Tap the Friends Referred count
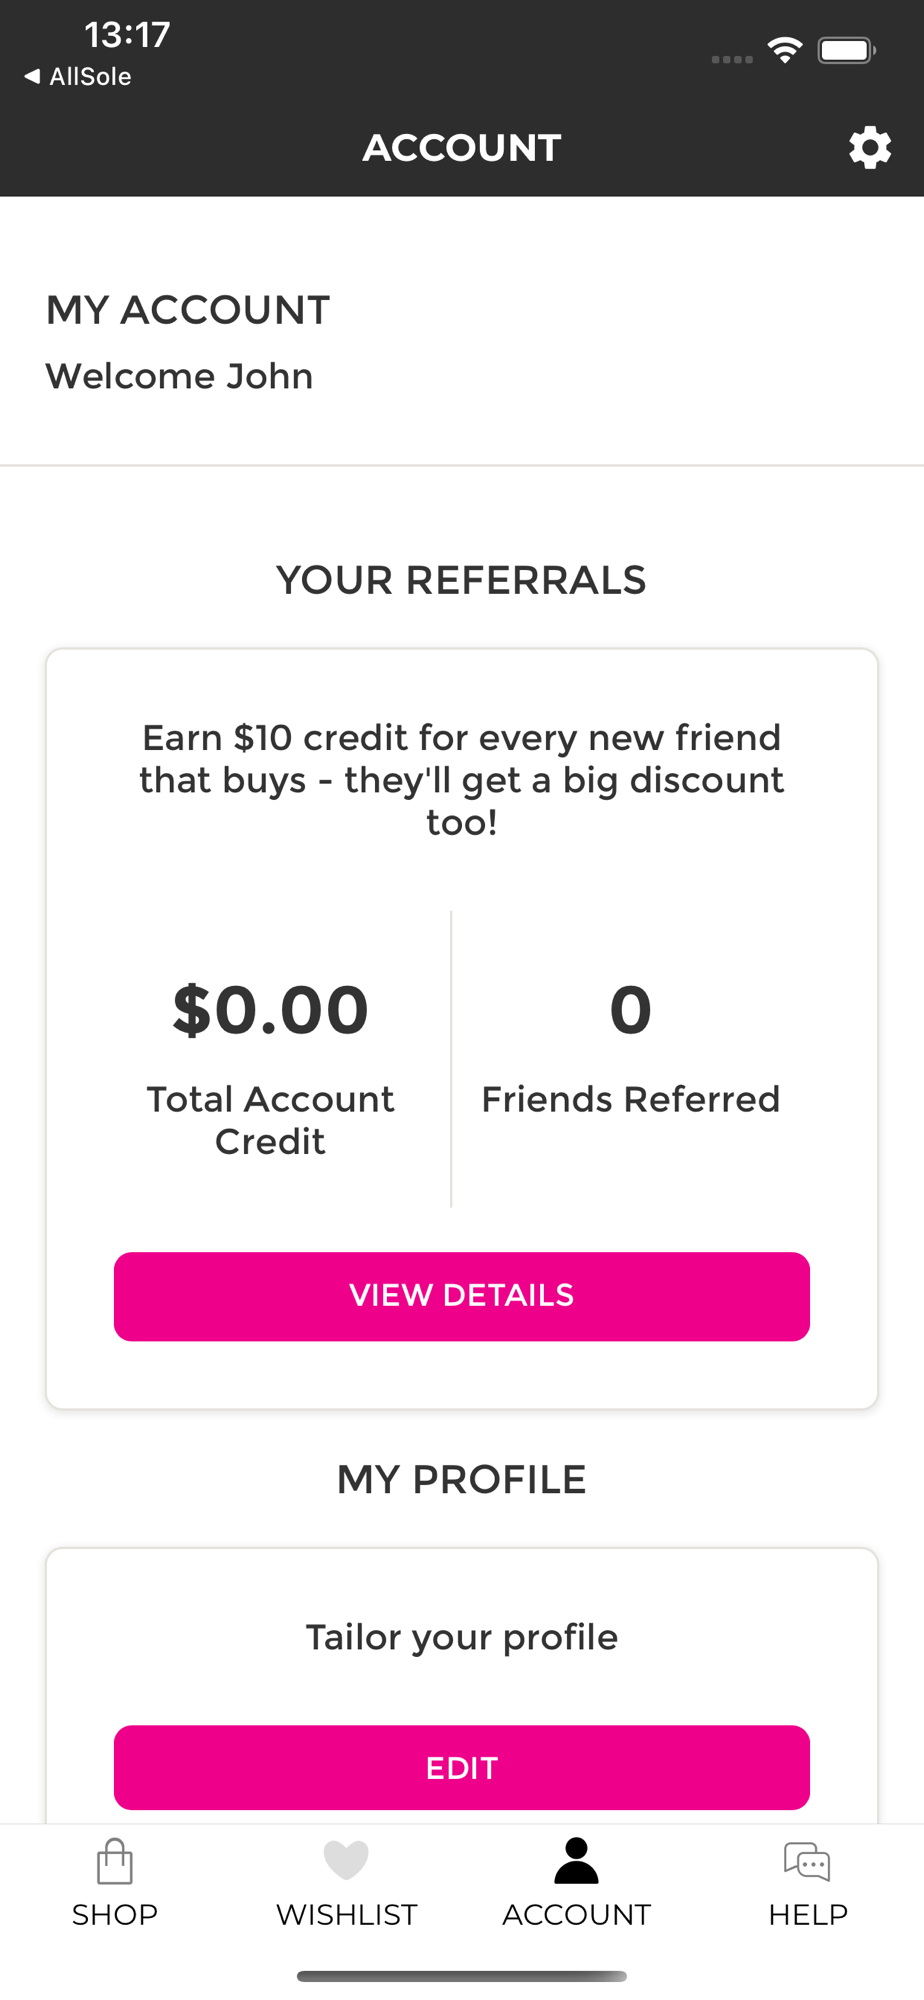 630,1010
